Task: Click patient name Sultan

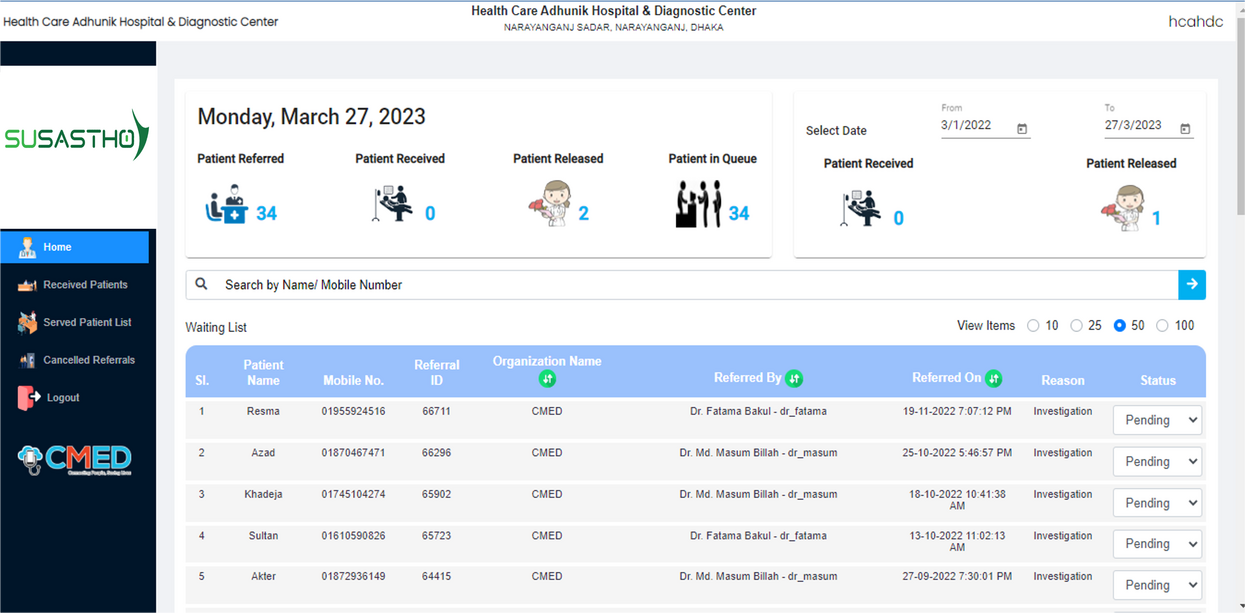Action: tap(263, 536)
